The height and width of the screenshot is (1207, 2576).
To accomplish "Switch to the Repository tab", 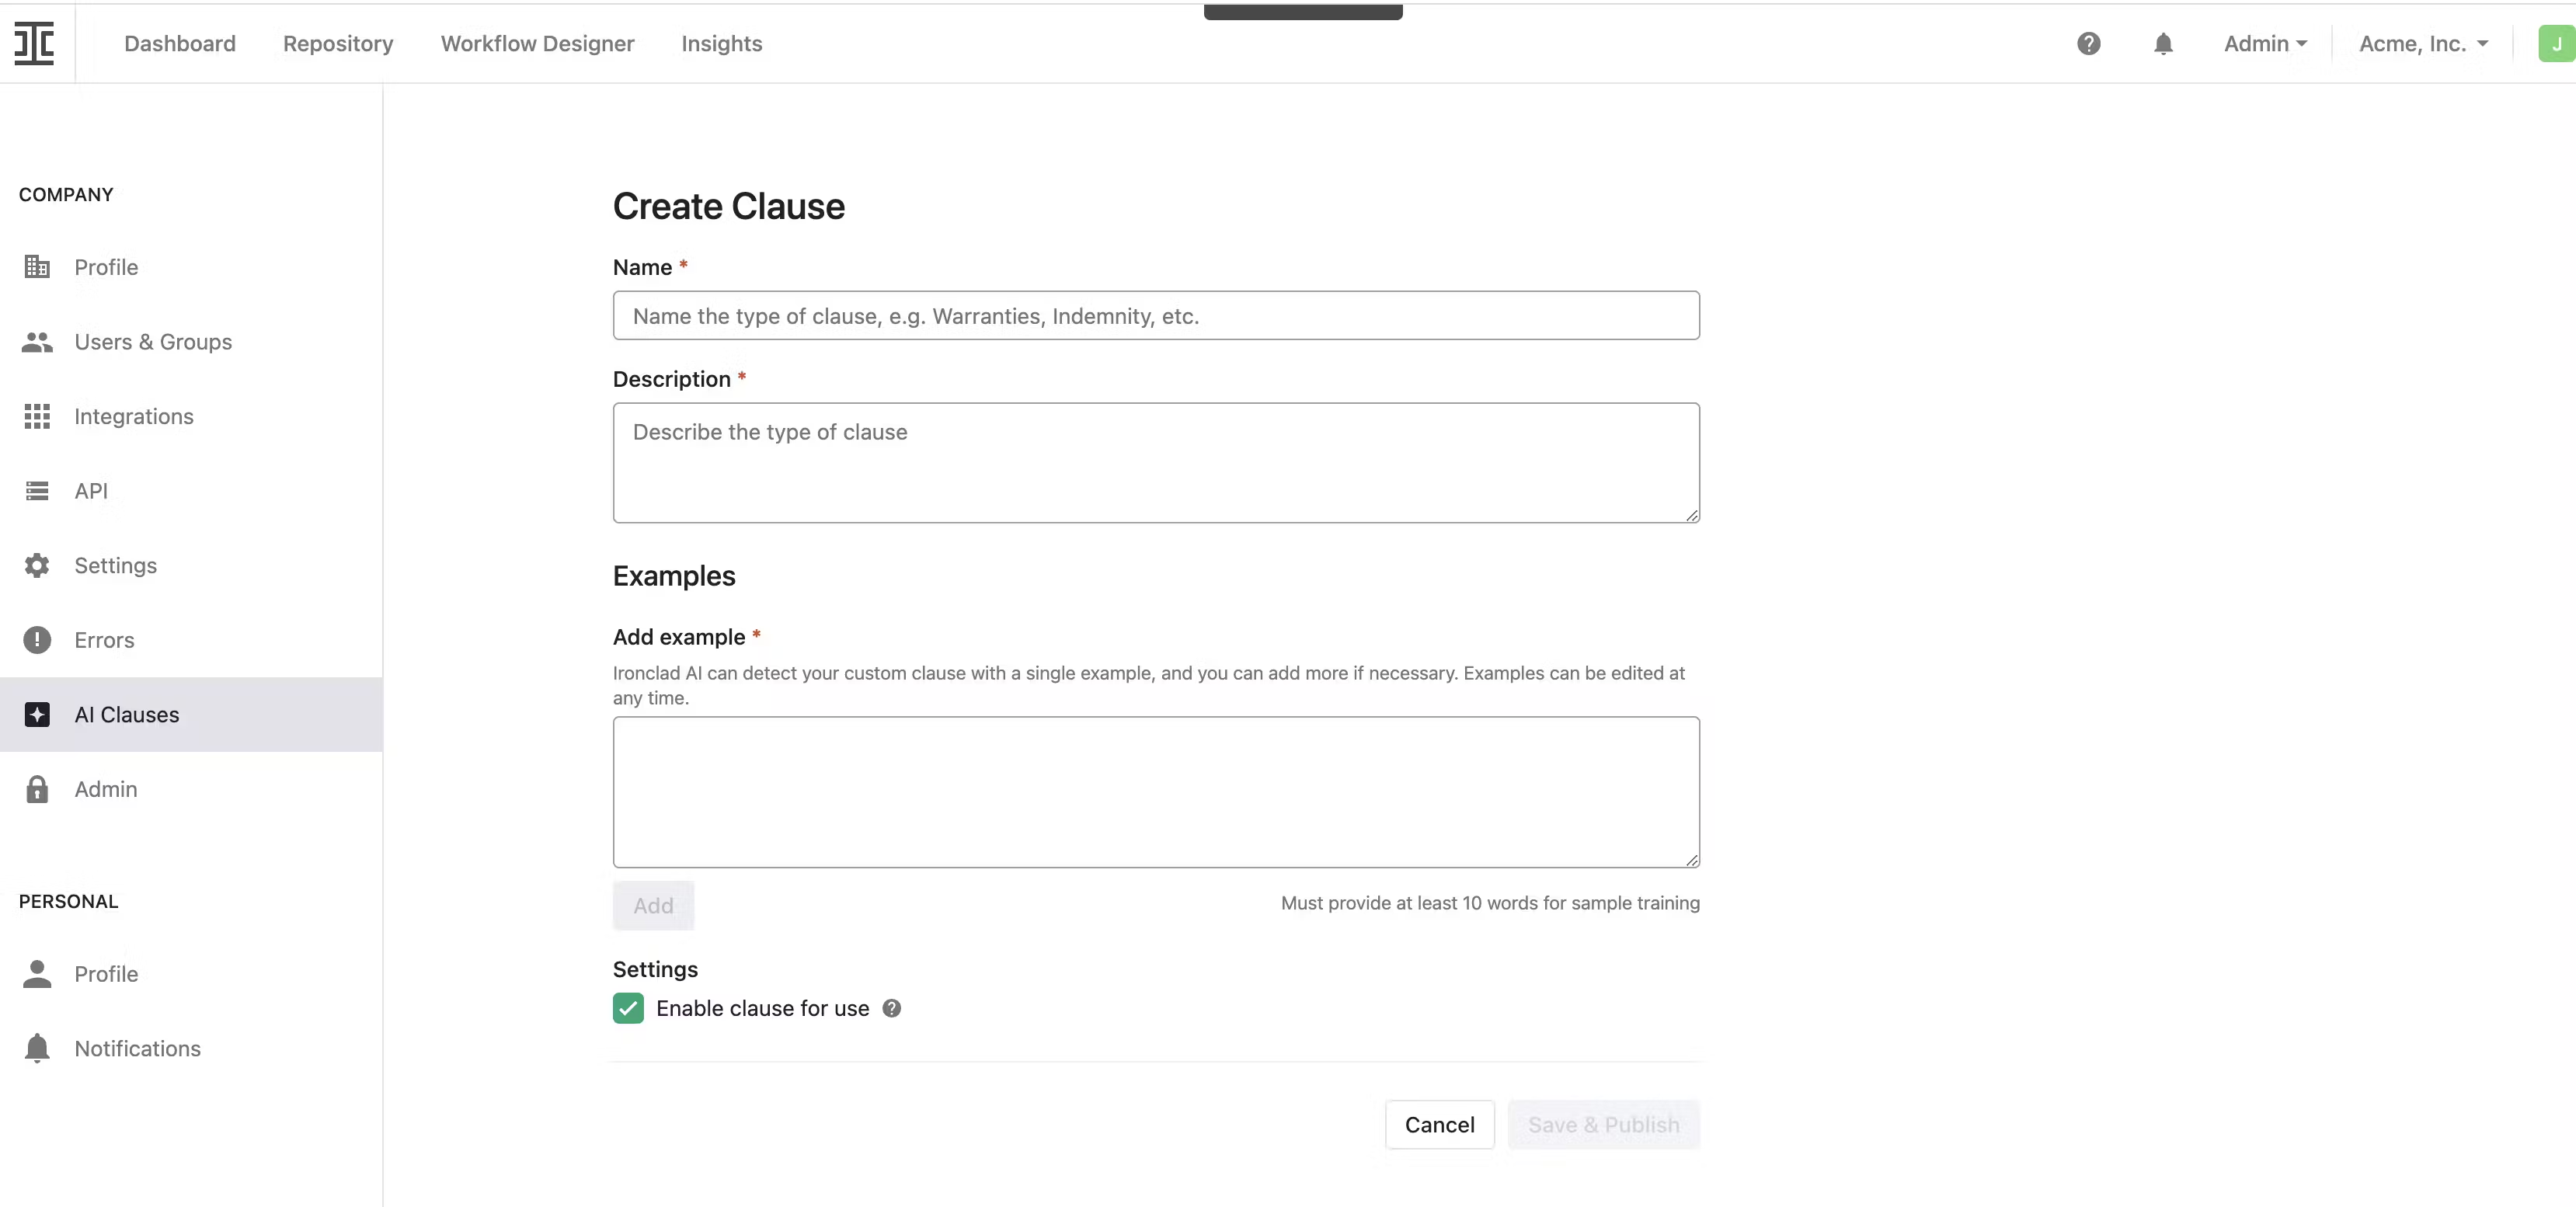I will tap(338, 43).
